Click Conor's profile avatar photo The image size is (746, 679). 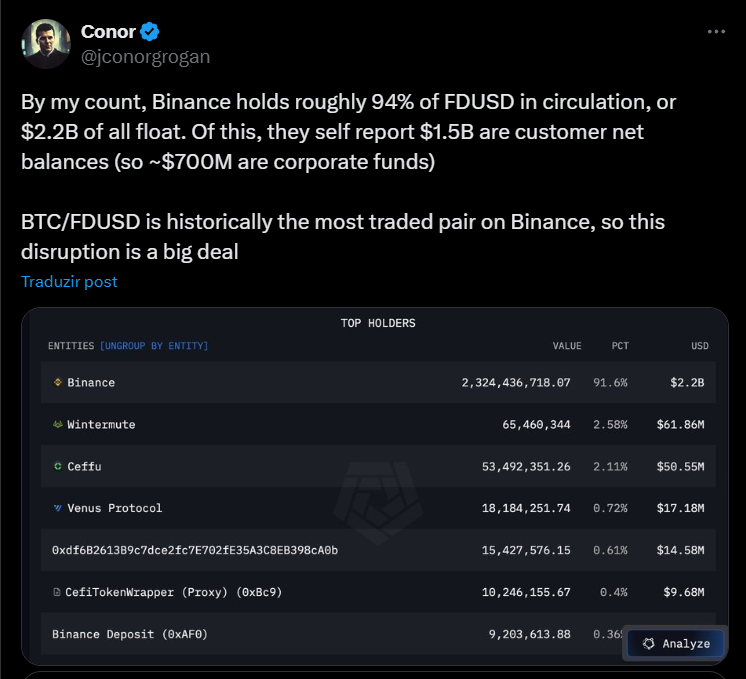pos(46,44)
